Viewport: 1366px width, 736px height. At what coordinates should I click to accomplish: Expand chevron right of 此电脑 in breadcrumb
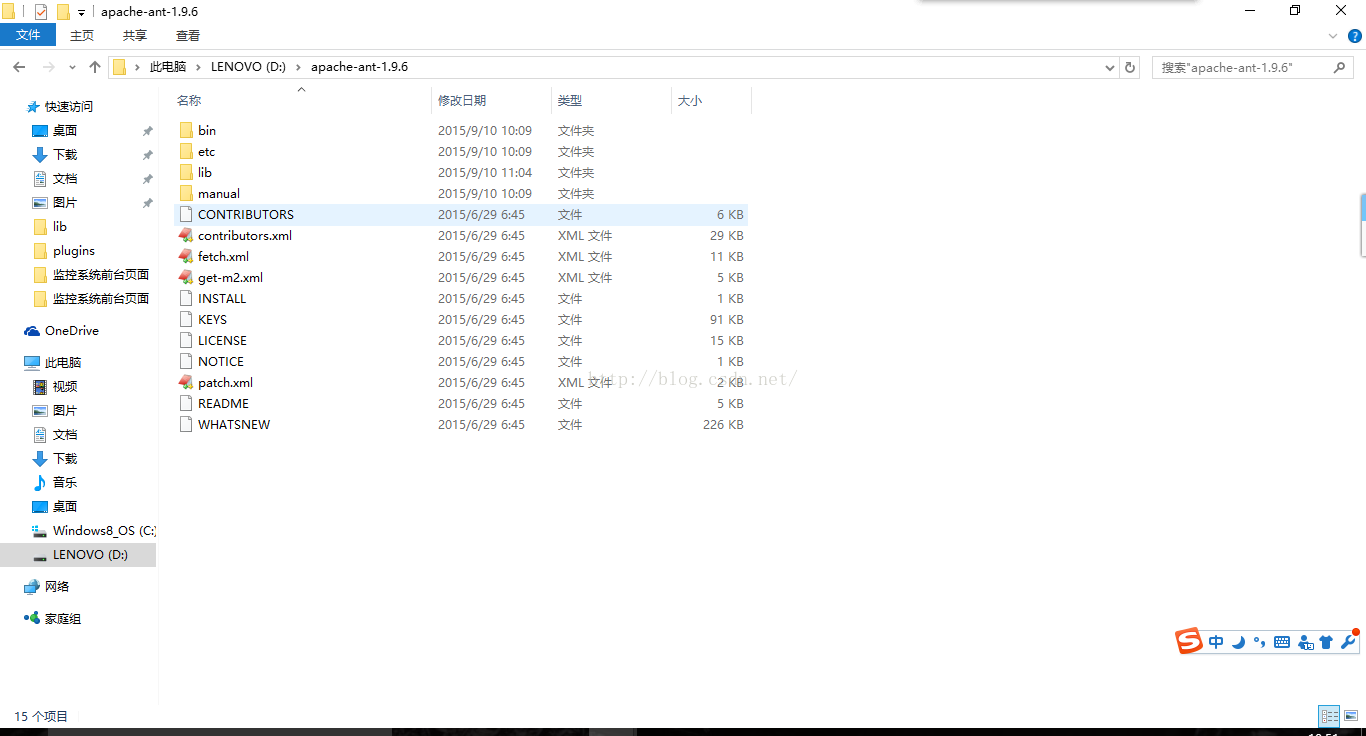(198, 67)
